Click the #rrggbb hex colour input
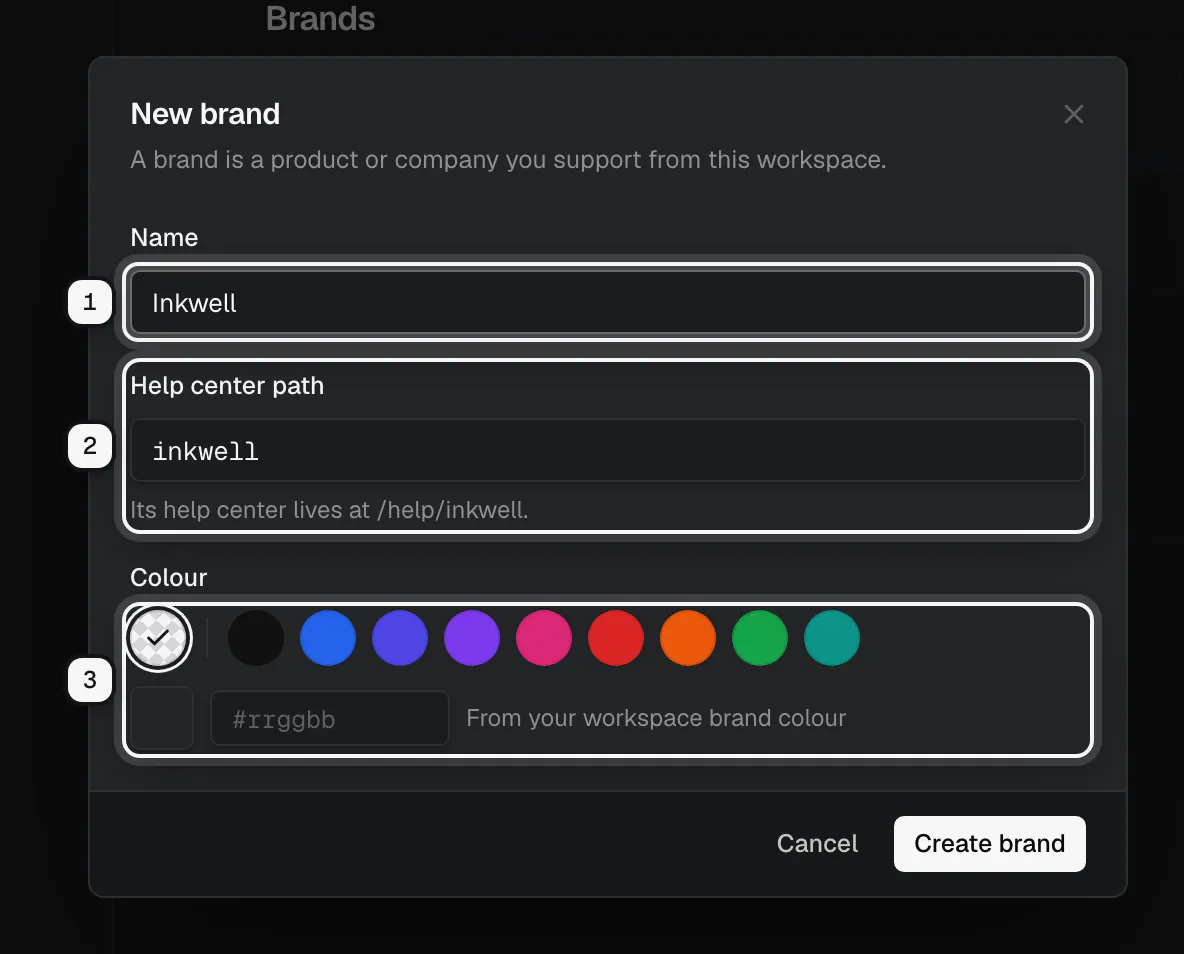This screenshot has height=954, width=1184. (x=330, y=718)
